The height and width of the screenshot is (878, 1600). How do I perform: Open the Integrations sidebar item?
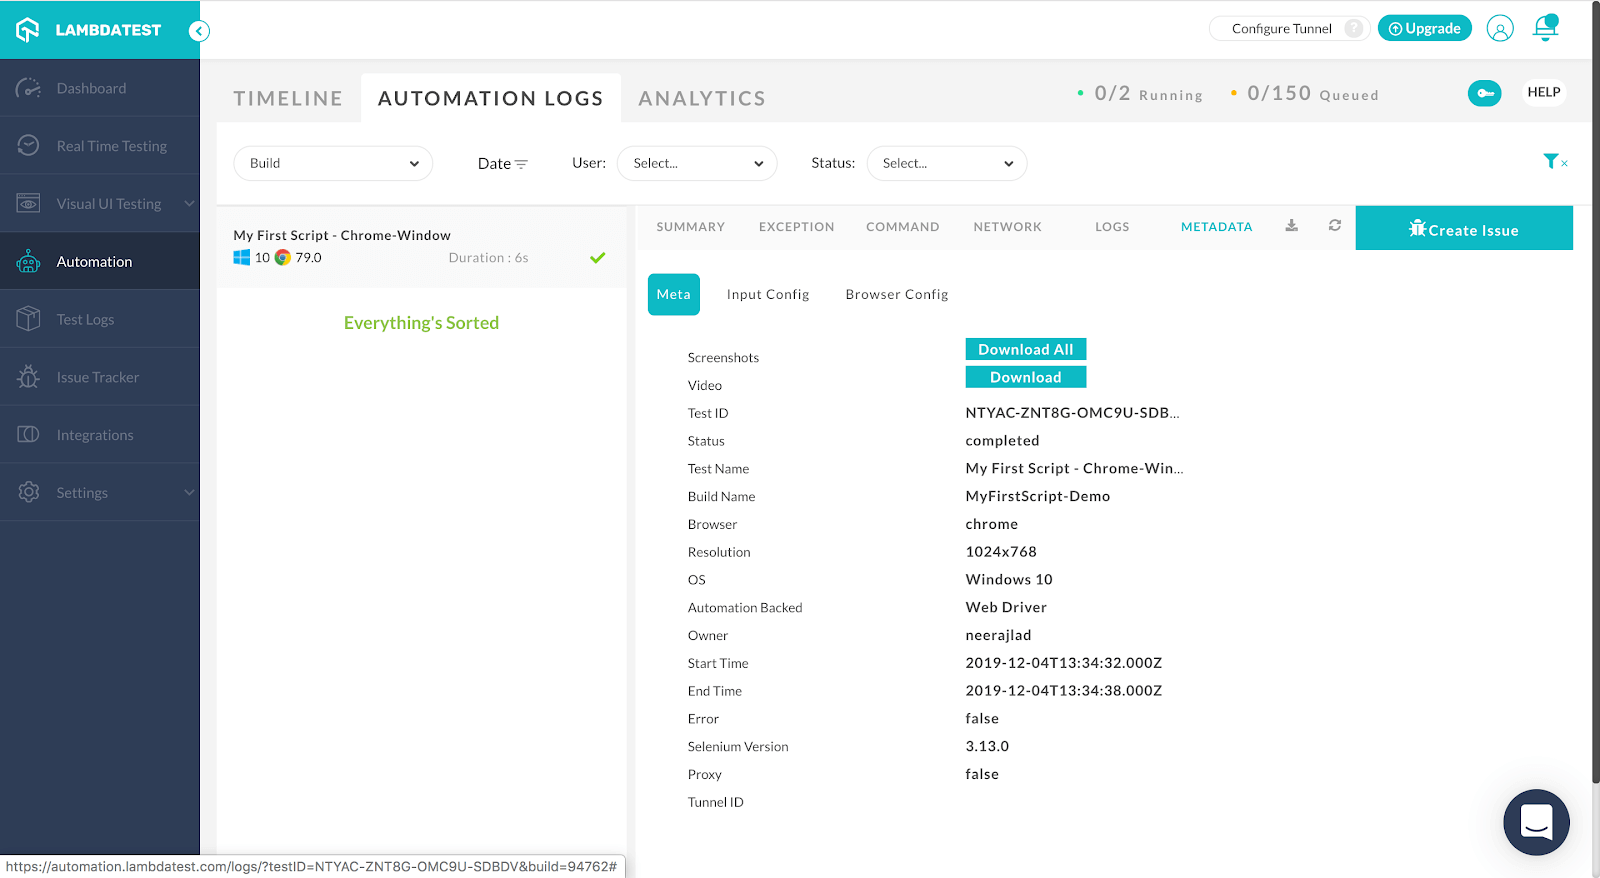click(x=100, y=434)
